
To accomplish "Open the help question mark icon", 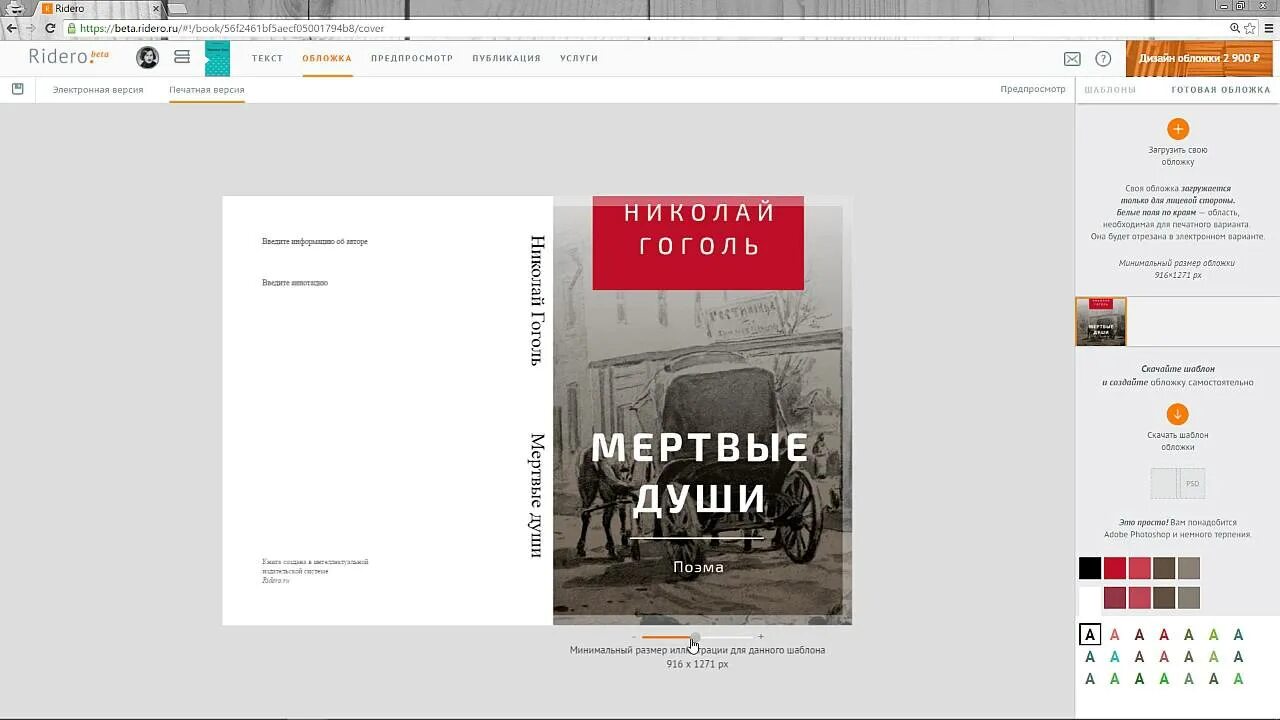I will pyautogui.click(x=1103, y=59).
